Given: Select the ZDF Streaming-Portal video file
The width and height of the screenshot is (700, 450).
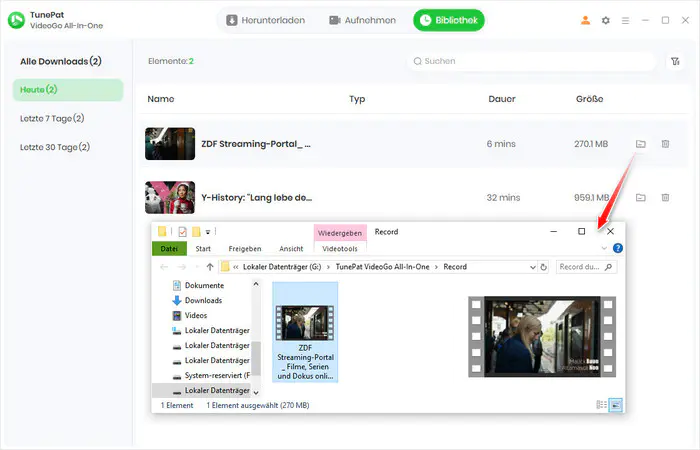Looking at the screenshot, I should point(305,332).
